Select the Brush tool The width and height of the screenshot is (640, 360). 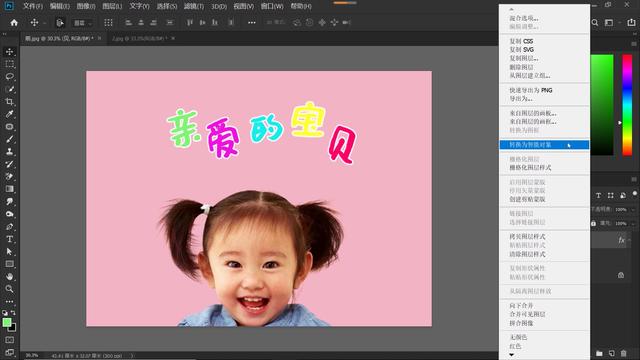9,139
